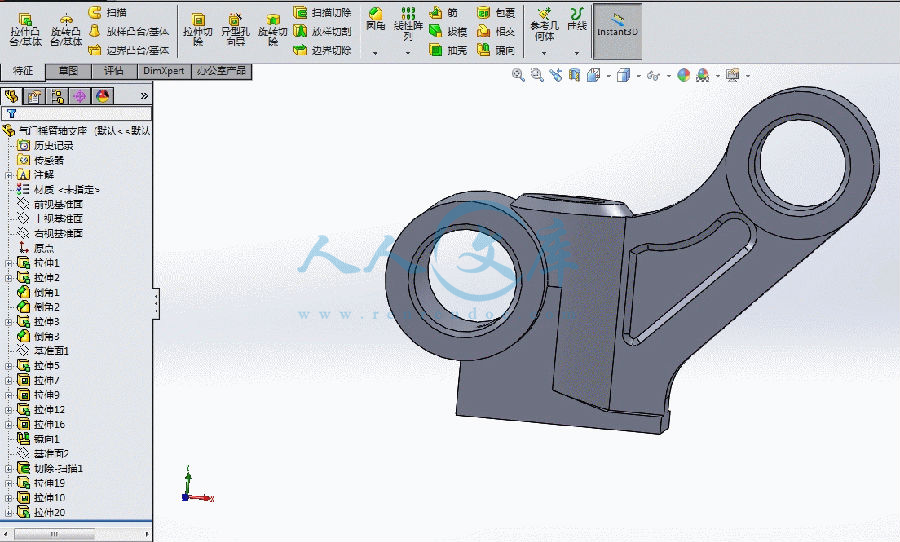Select the Revolved Cut (旋转切除) tool
Screen dimensions: 900x542
click(272, 29)
